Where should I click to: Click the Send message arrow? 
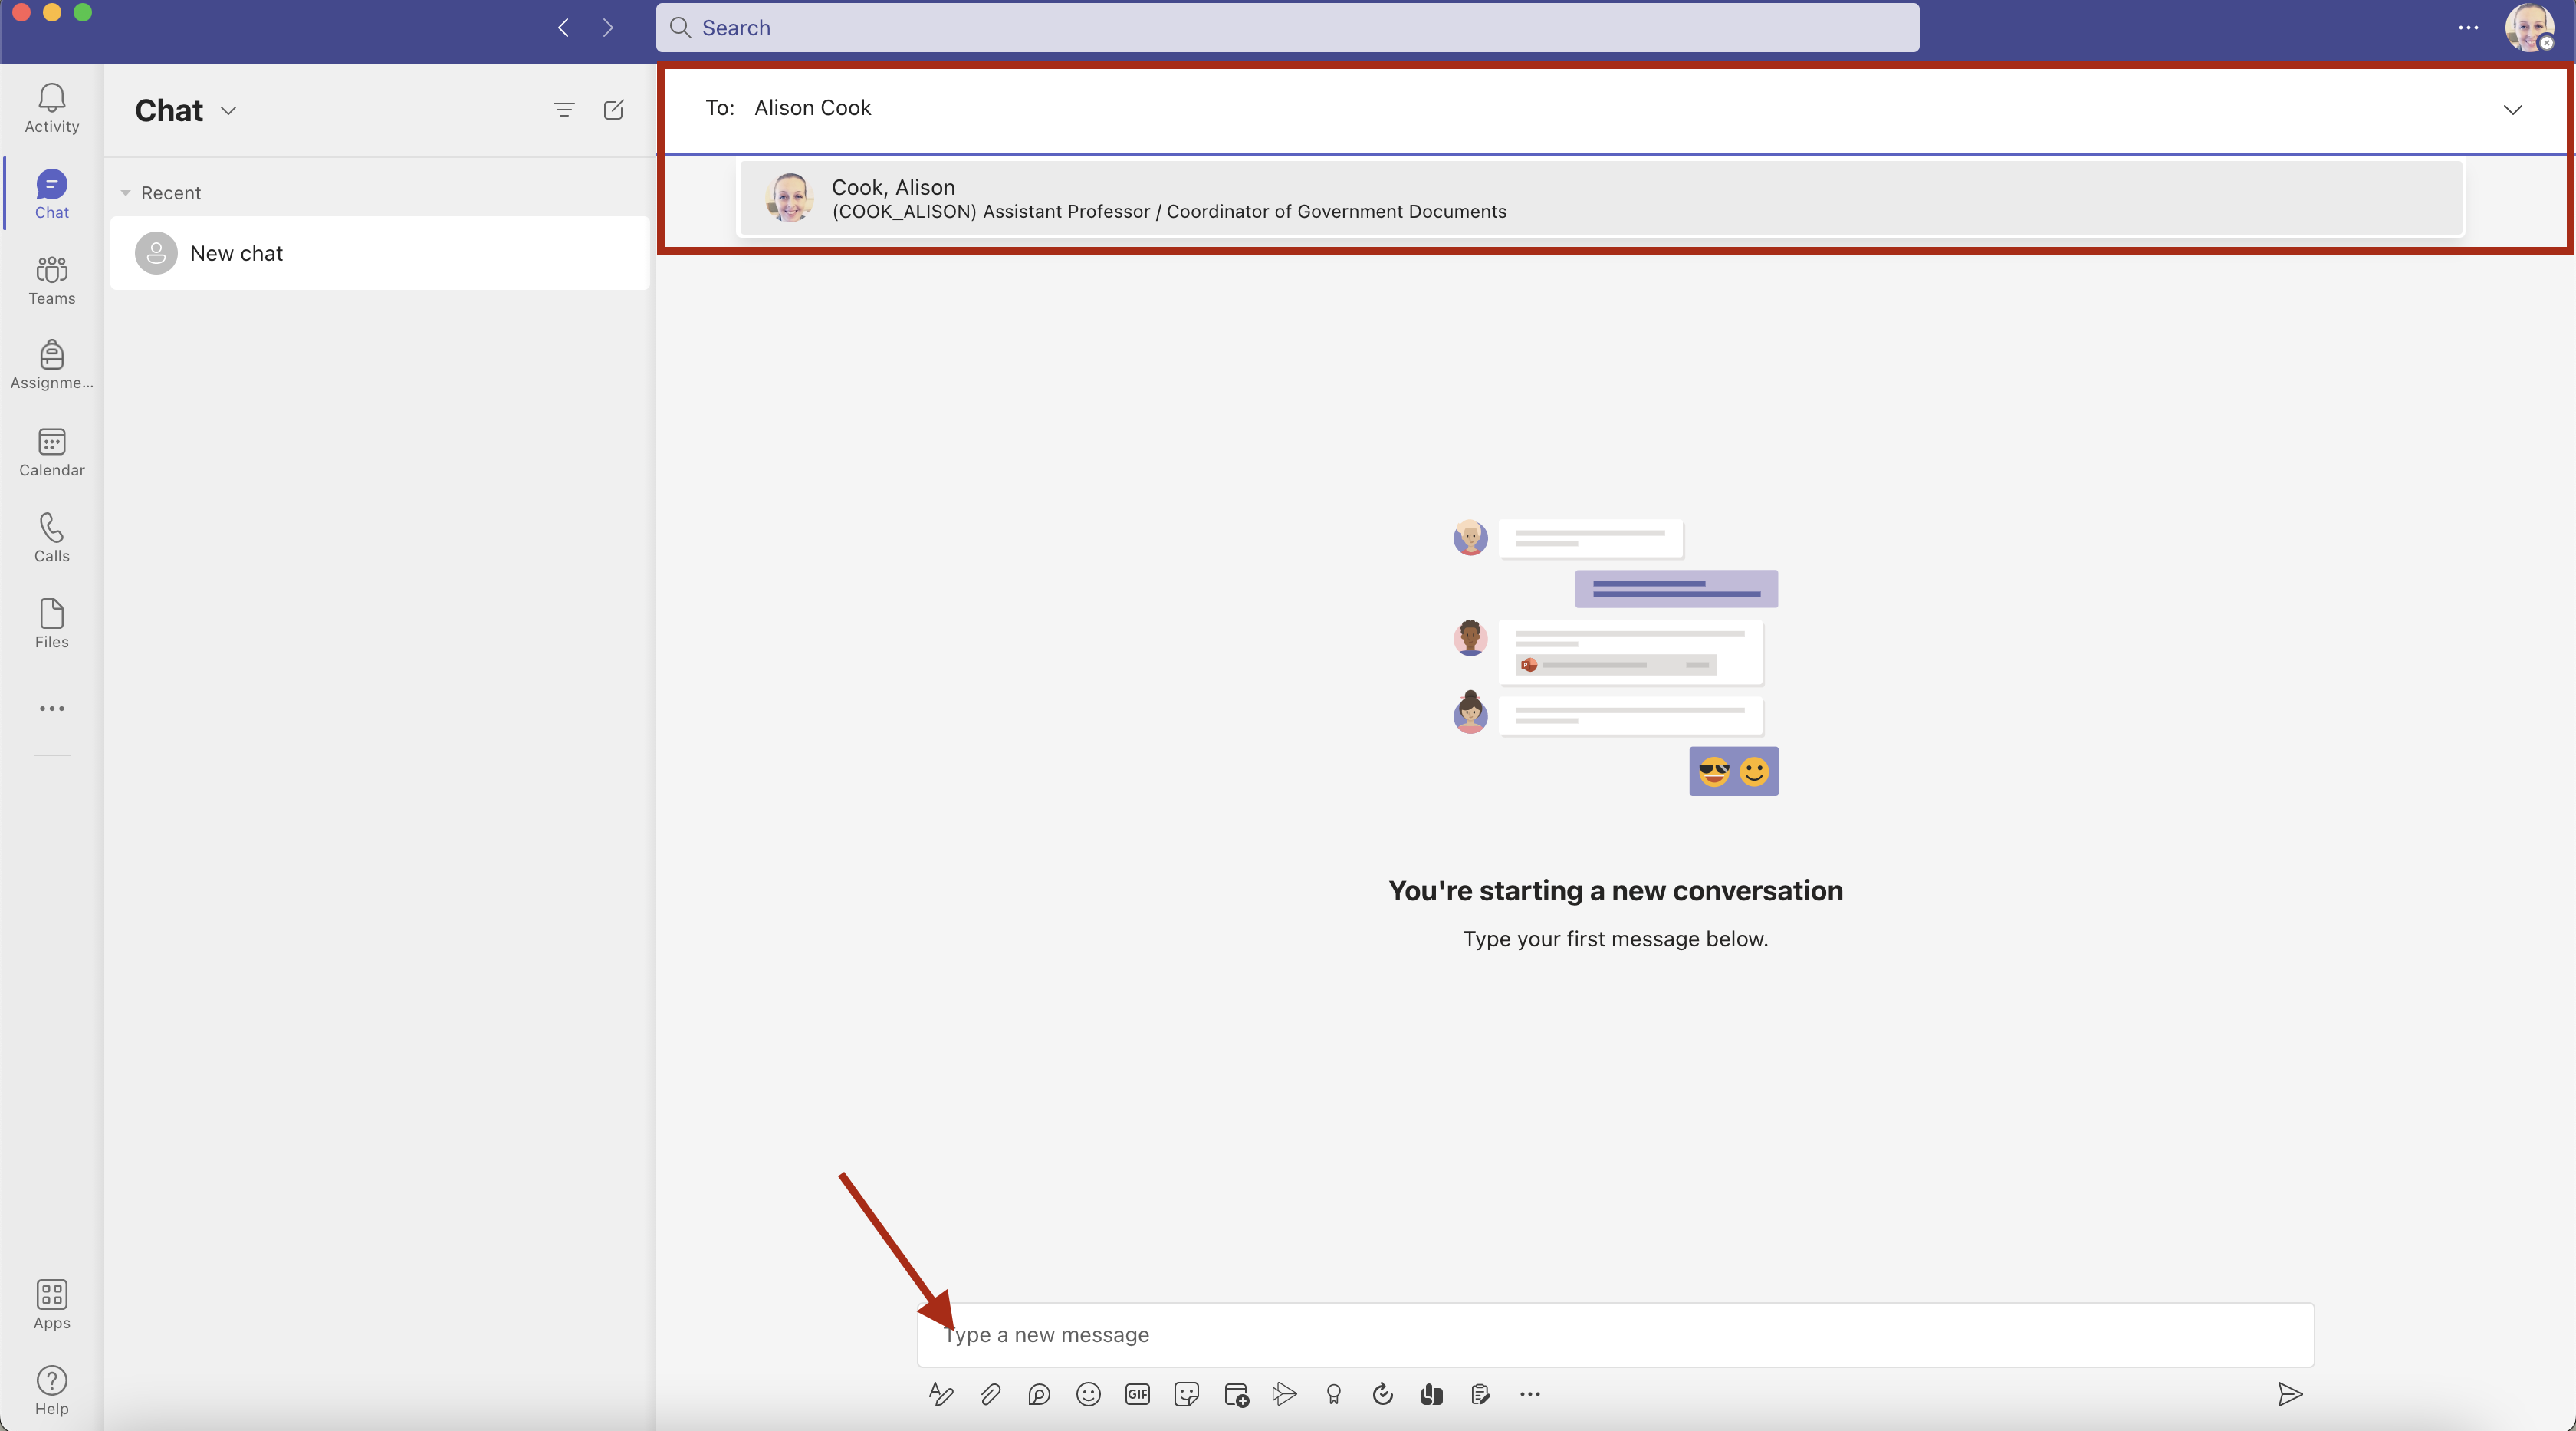tap(2289, 1394)
